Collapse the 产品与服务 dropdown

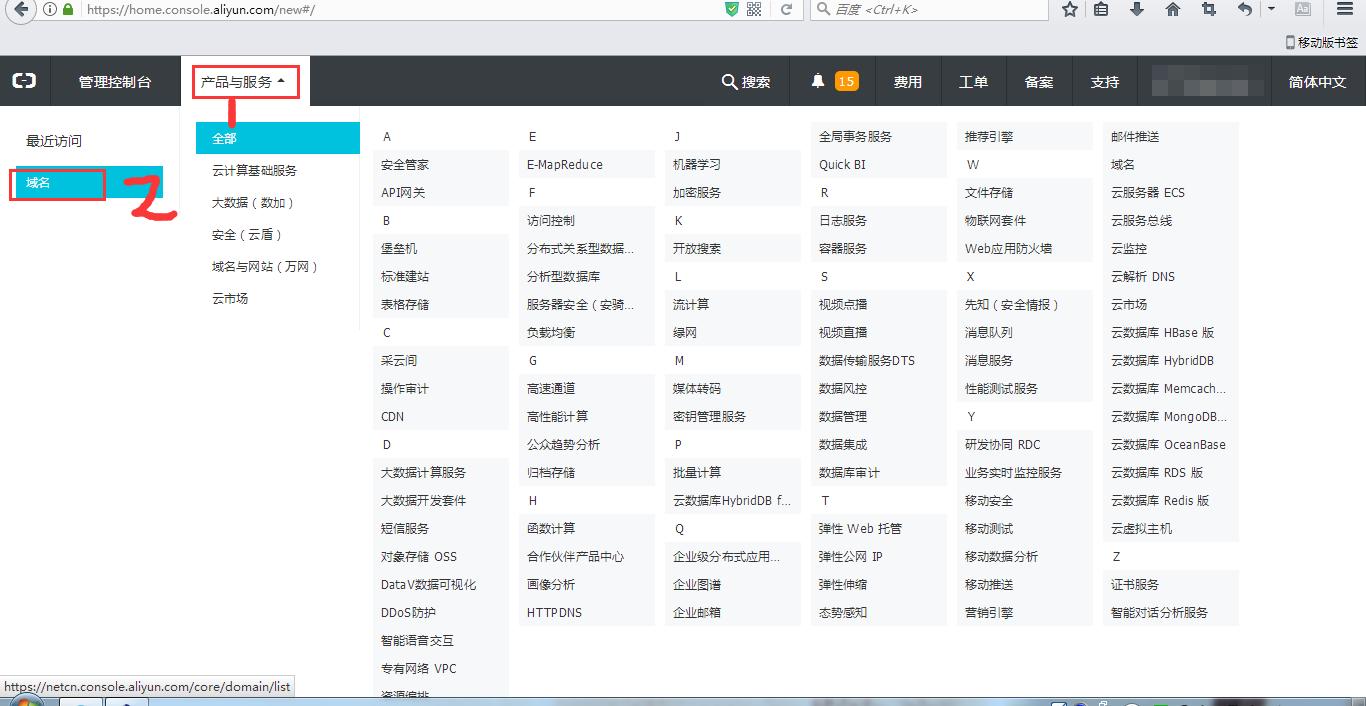[x=245, y=81]
